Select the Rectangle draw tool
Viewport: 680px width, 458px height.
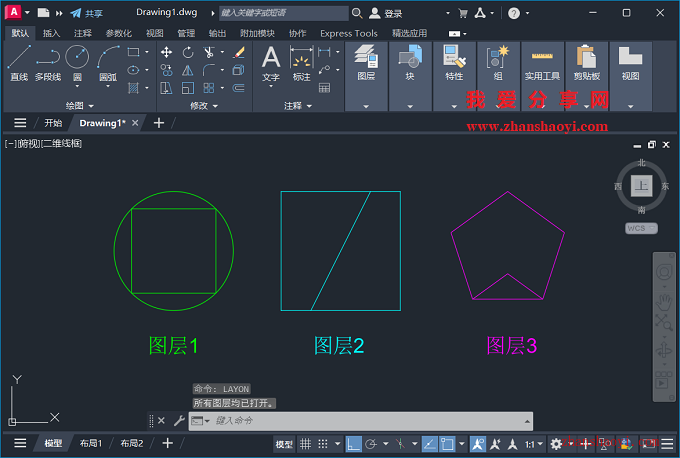(133, 52)
